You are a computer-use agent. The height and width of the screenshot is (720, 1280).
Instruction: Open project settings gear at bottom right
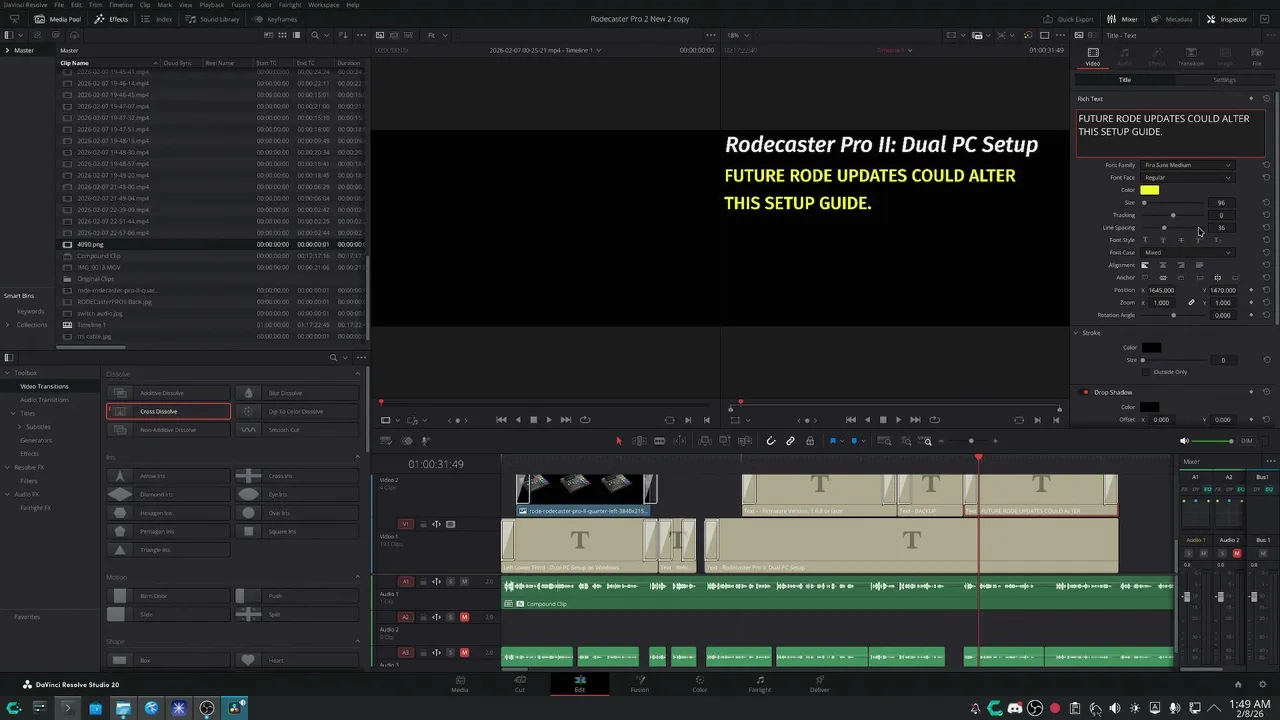(x=1265, y=684)
